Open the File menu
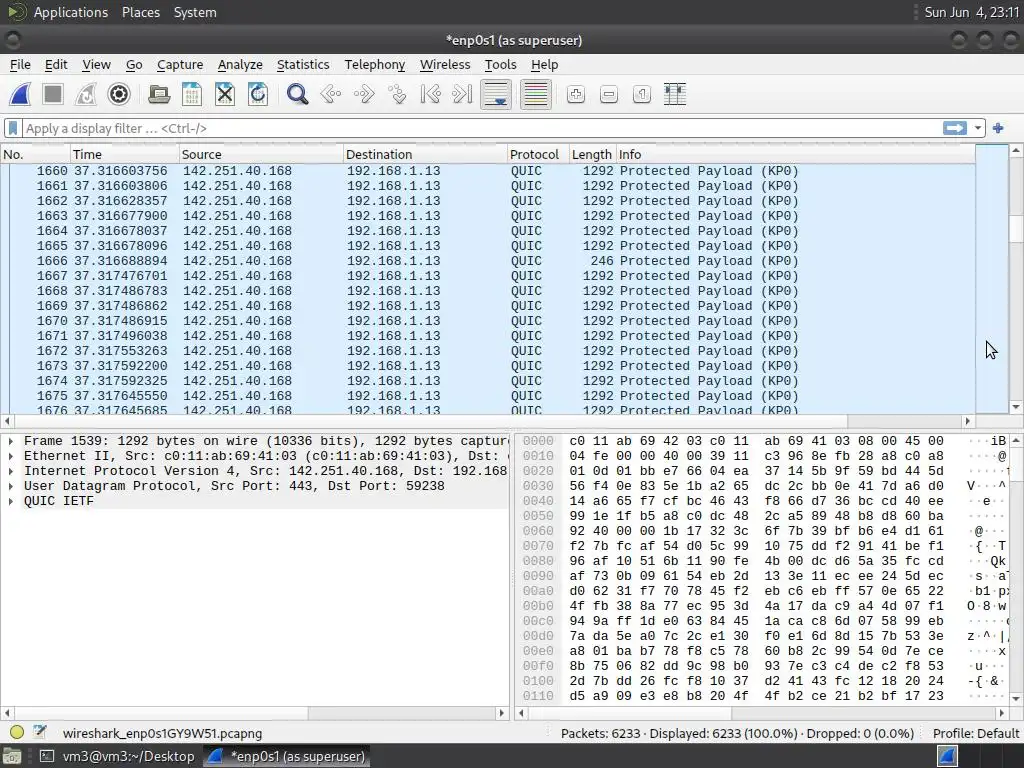1024x768 pixels. [20, 65]
